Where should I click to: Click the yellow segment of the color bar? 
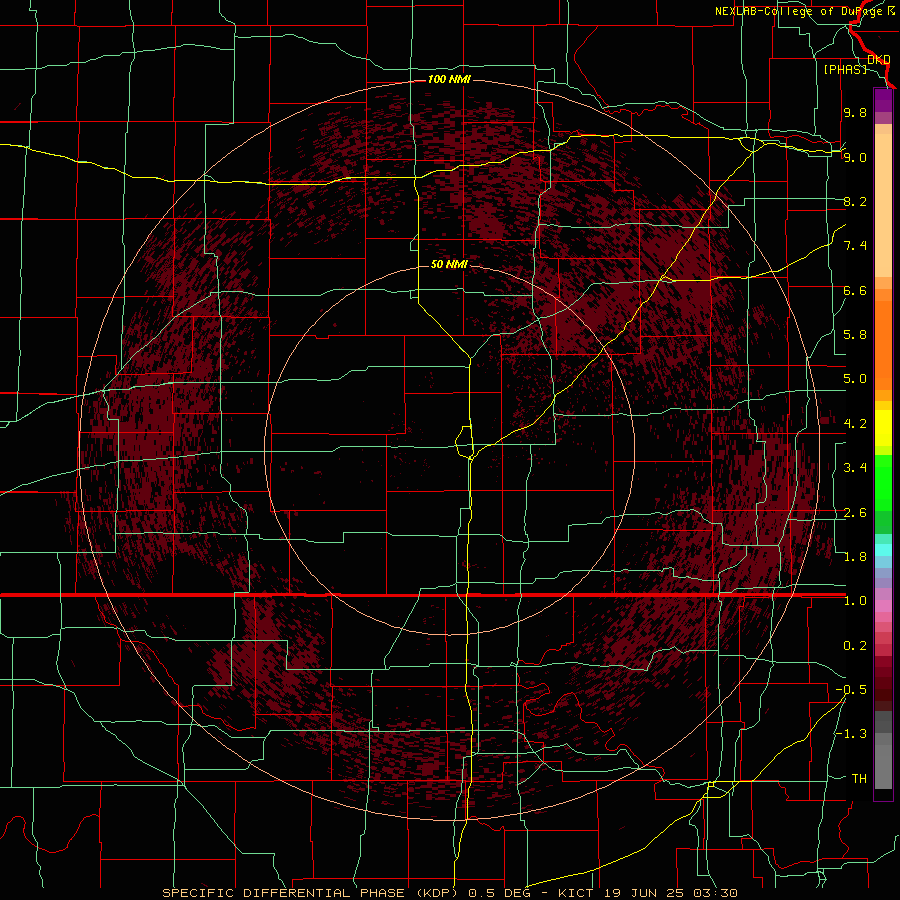coord(883,427)
